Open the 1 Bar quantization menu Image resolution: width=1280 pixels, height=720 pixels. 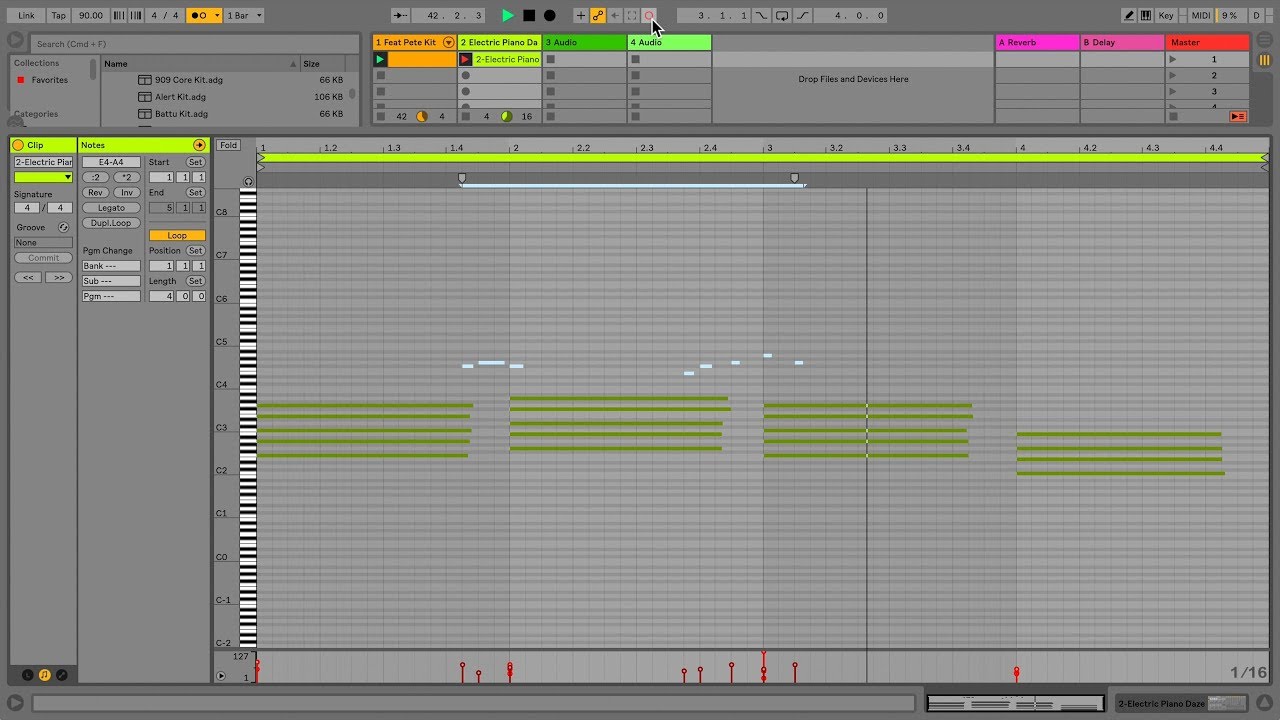click(244, 16)
